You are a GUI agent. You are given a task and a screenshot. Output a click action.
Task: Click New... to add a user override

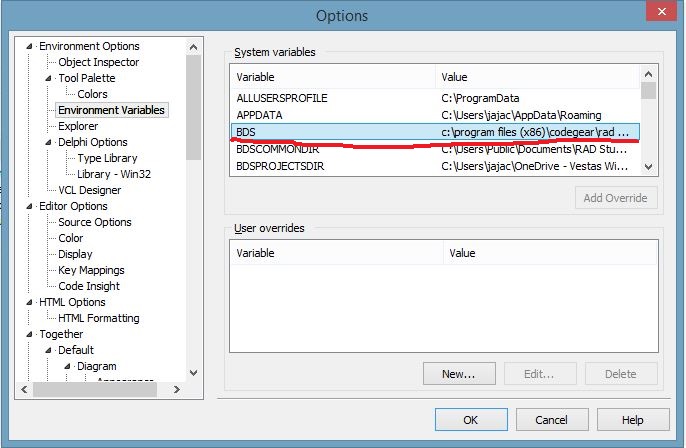pyautogui.click(x=457, y=374)
